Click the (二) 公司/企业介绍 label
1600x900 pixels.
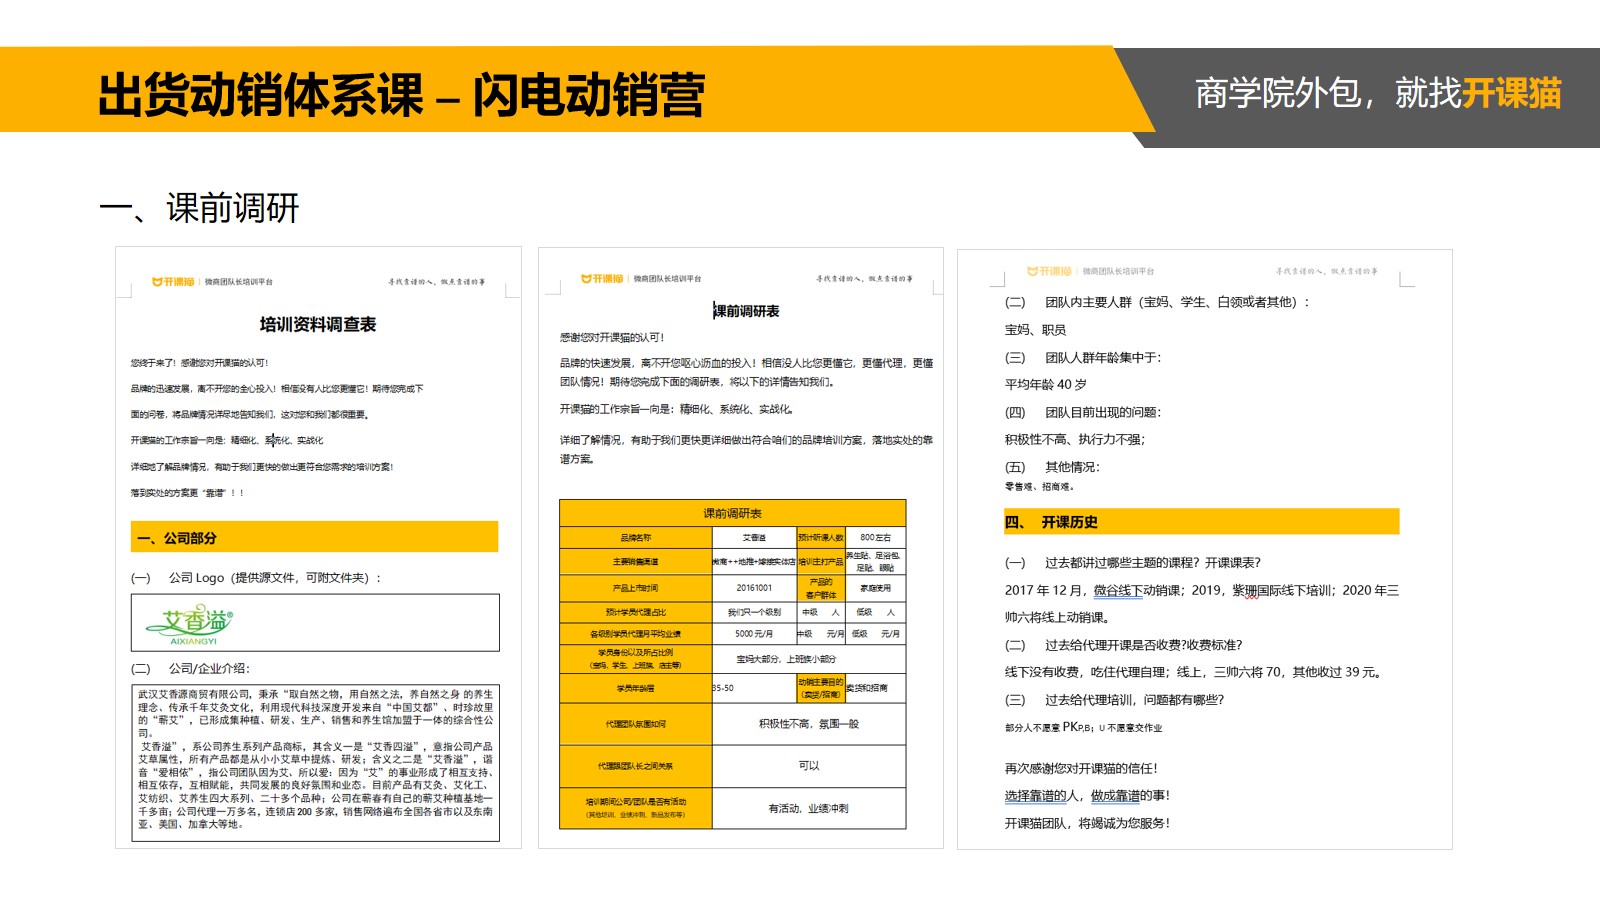[x=191, y=668]
